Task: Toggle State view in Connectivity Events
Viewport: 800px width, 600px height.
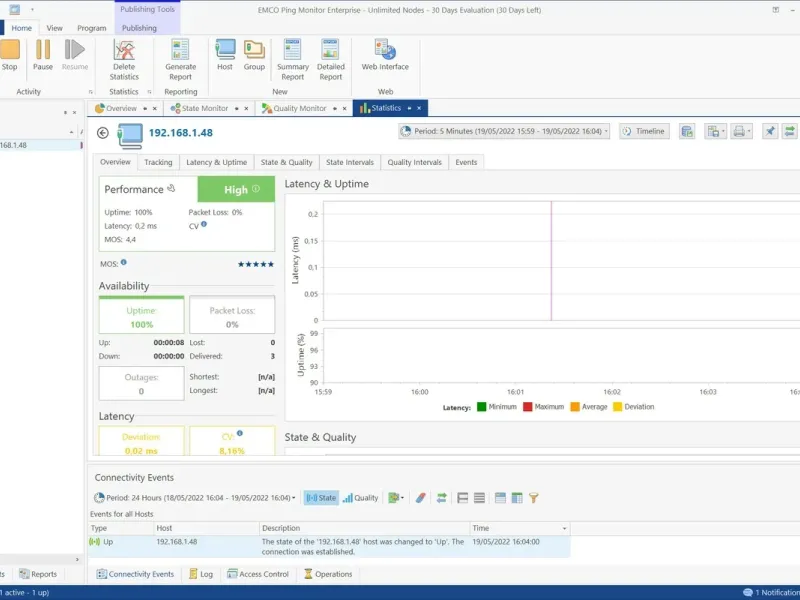Action: point(321,497)
